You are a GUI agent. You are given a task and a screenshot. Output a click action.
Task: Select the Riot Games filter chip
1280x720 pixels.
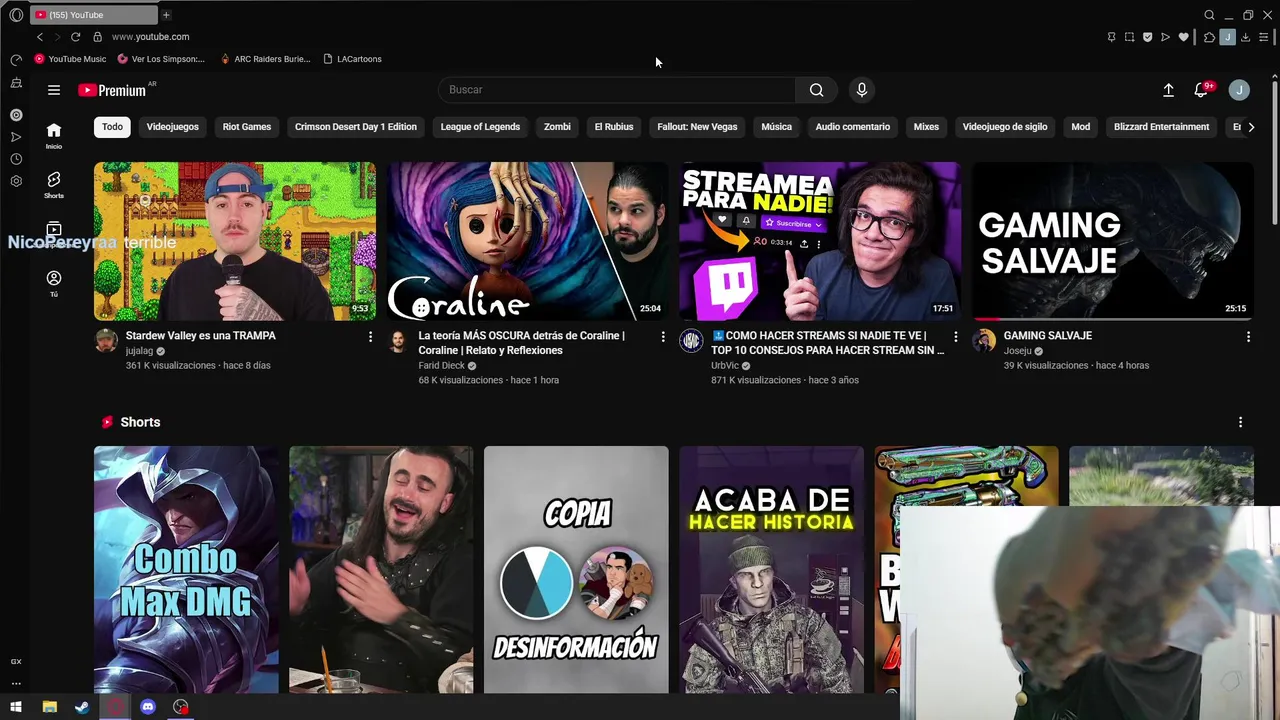247,127
